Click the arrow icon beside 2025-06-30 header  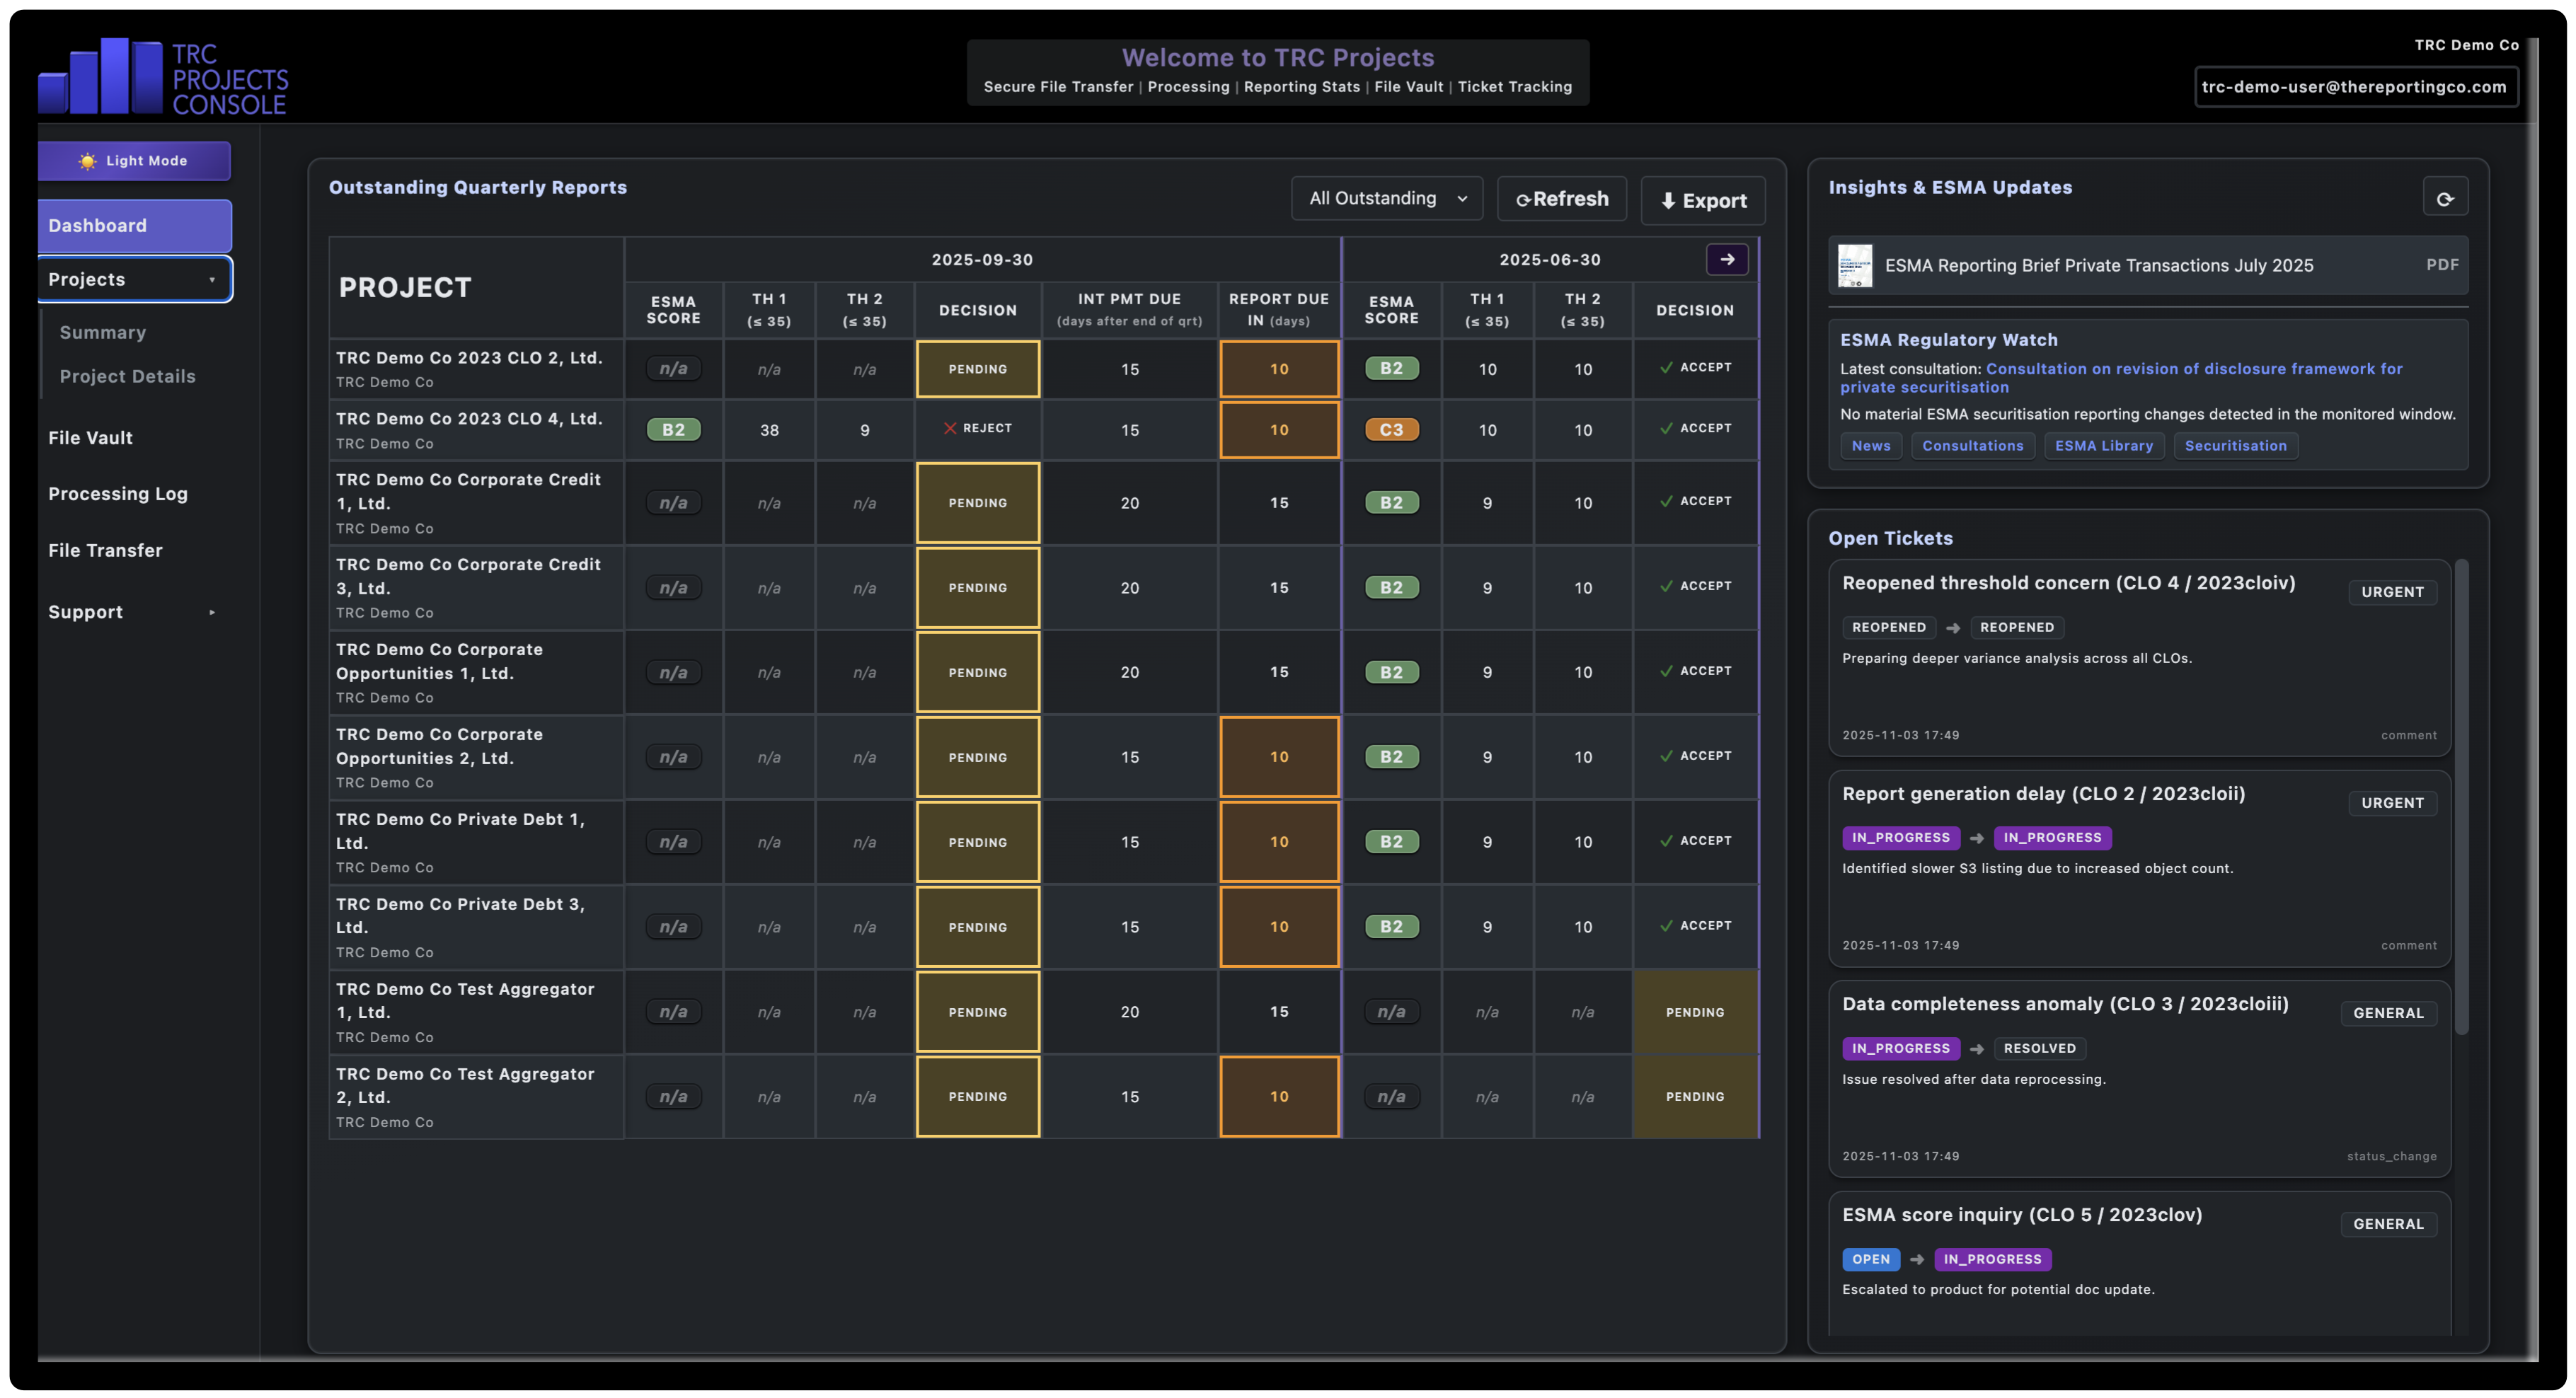1727,259
